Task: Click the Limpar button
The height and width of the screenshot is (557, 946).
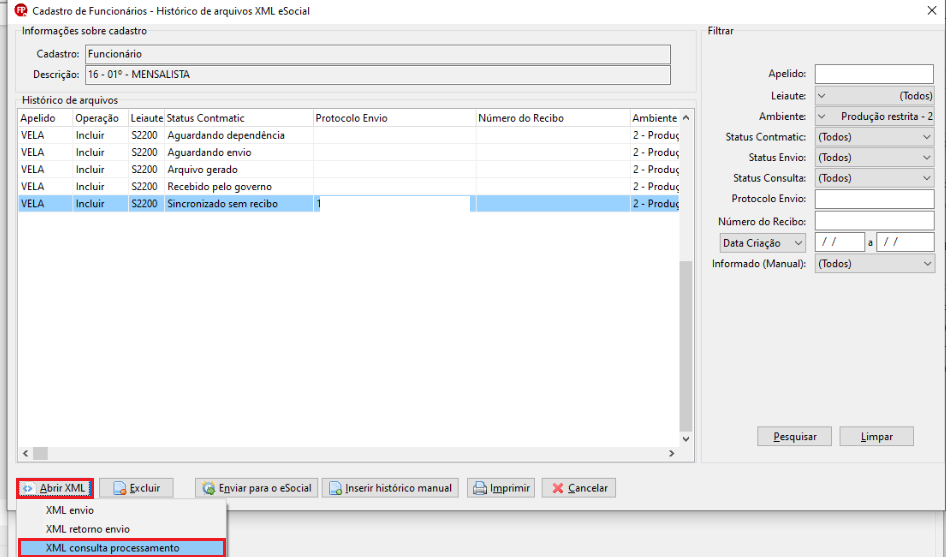Action: tap(877, 436)
